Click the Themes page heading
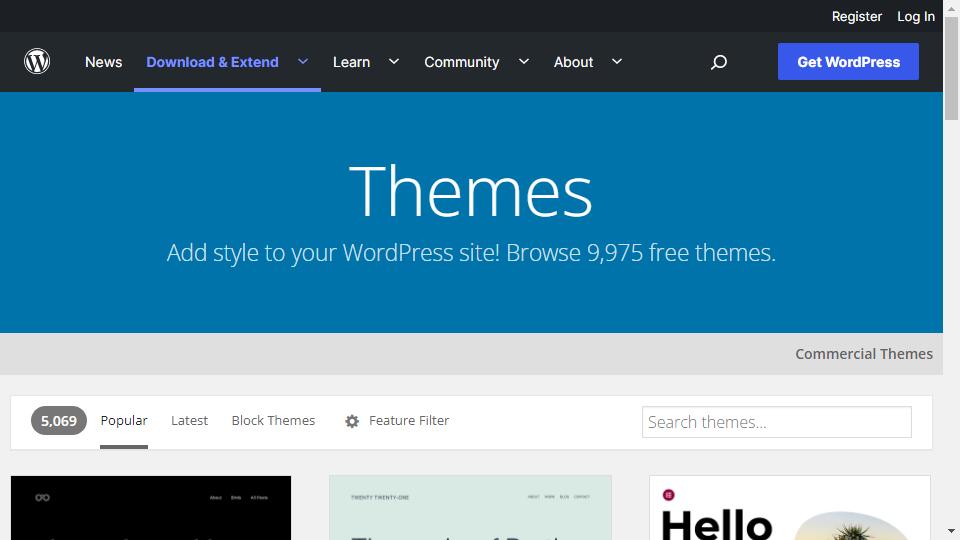This screenshot has height=540, width=960. [x=470, y=190]
